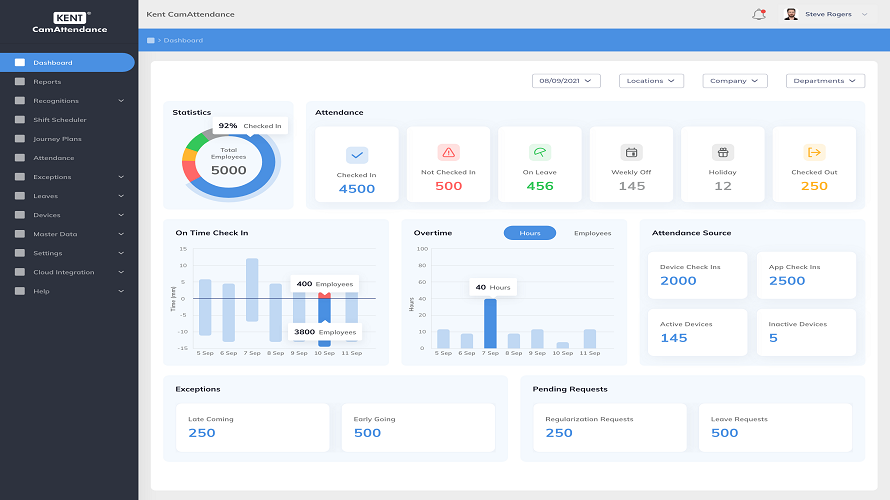Open the Locations filter dropdown
The width and height of the screenshot is (890, 500).
(650, 81)
